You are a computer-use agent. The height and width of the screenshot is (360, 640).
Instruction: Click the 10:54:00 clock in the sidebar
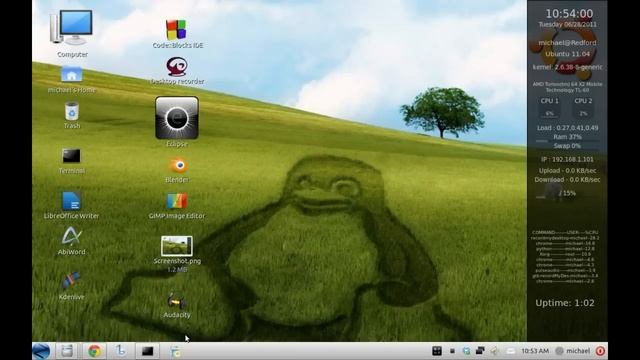[569, 13]
